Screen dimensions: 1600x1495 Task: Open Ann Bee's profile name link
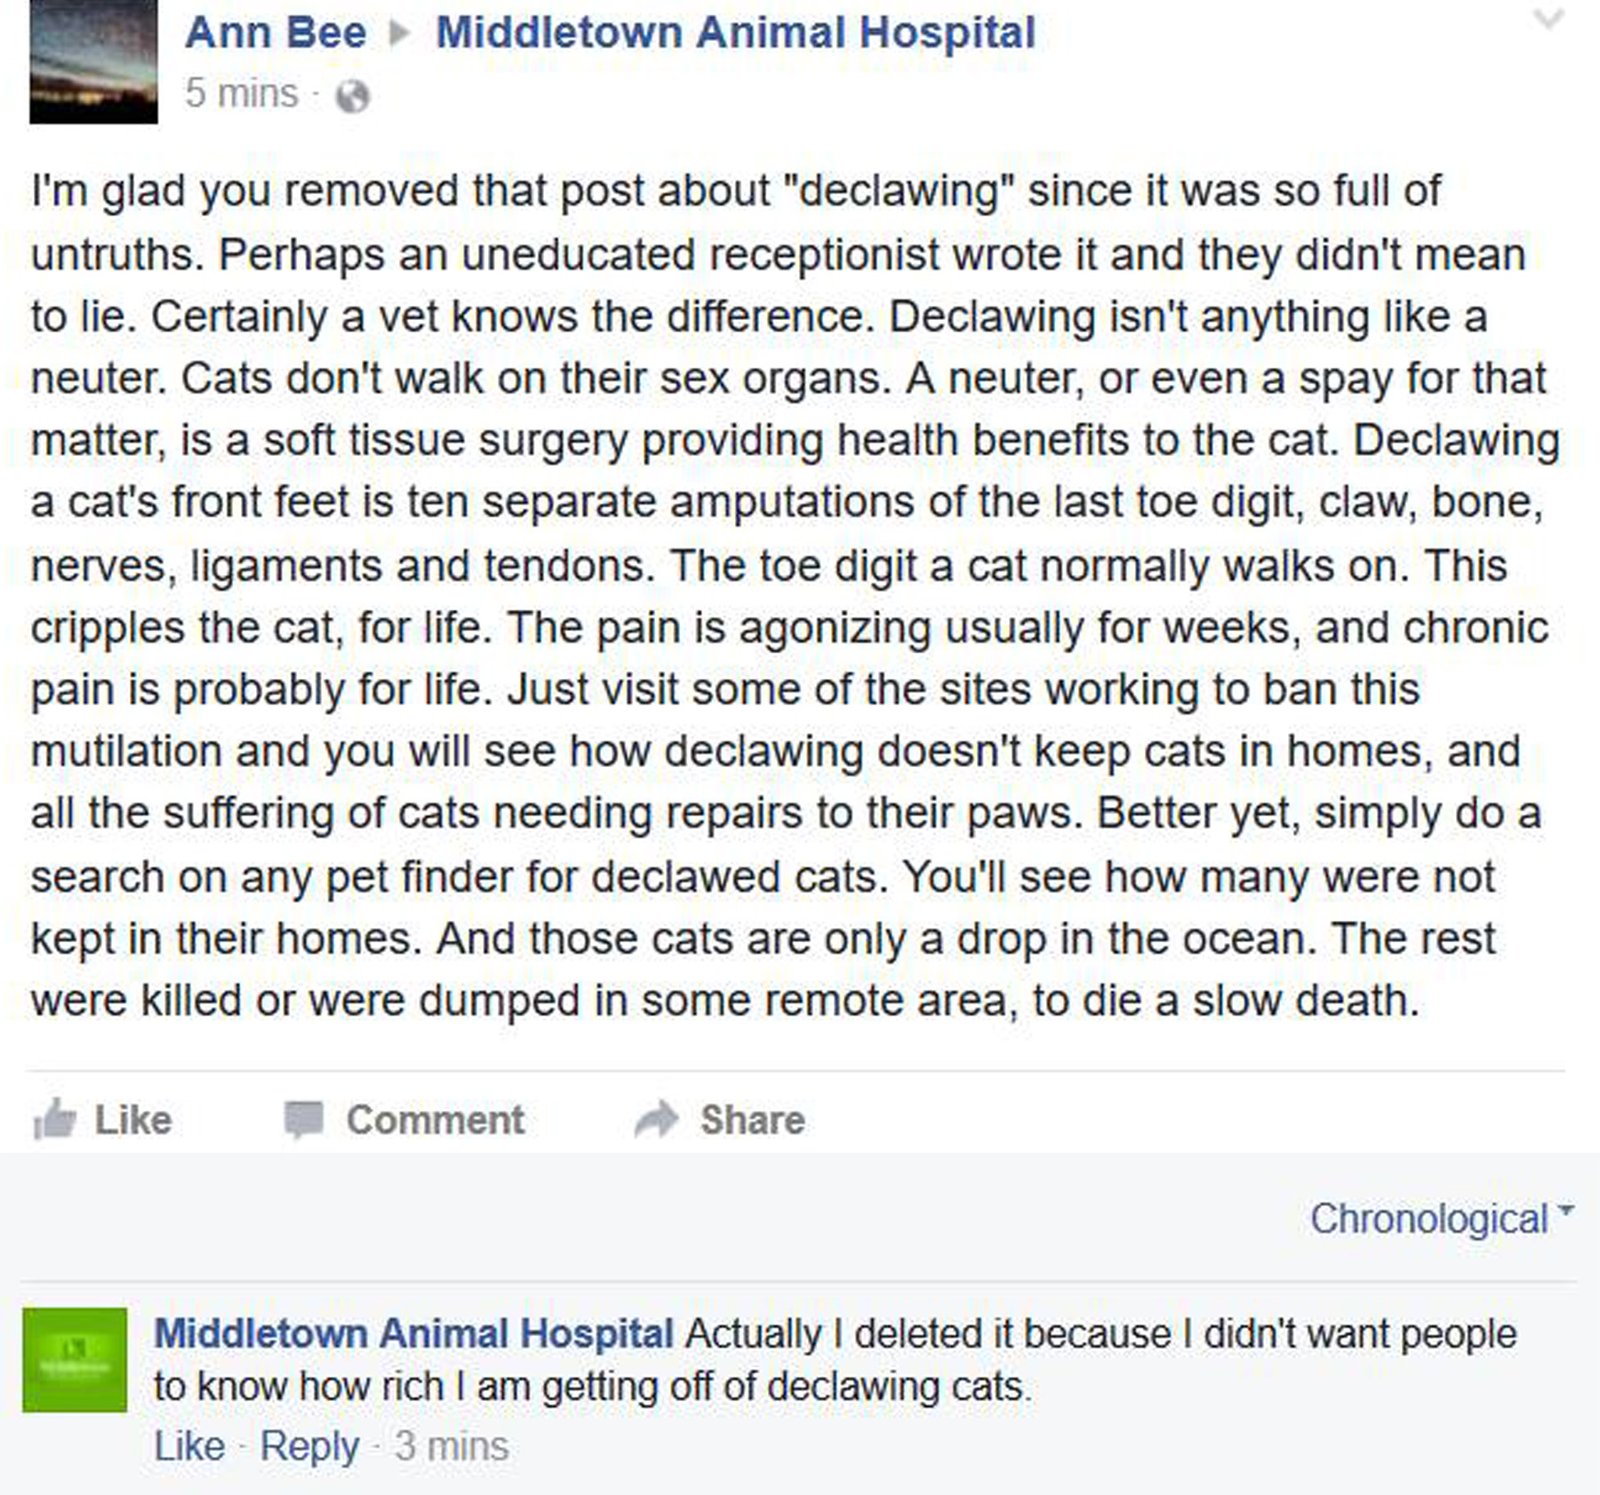pyautogui.click(x=275, y=33)
